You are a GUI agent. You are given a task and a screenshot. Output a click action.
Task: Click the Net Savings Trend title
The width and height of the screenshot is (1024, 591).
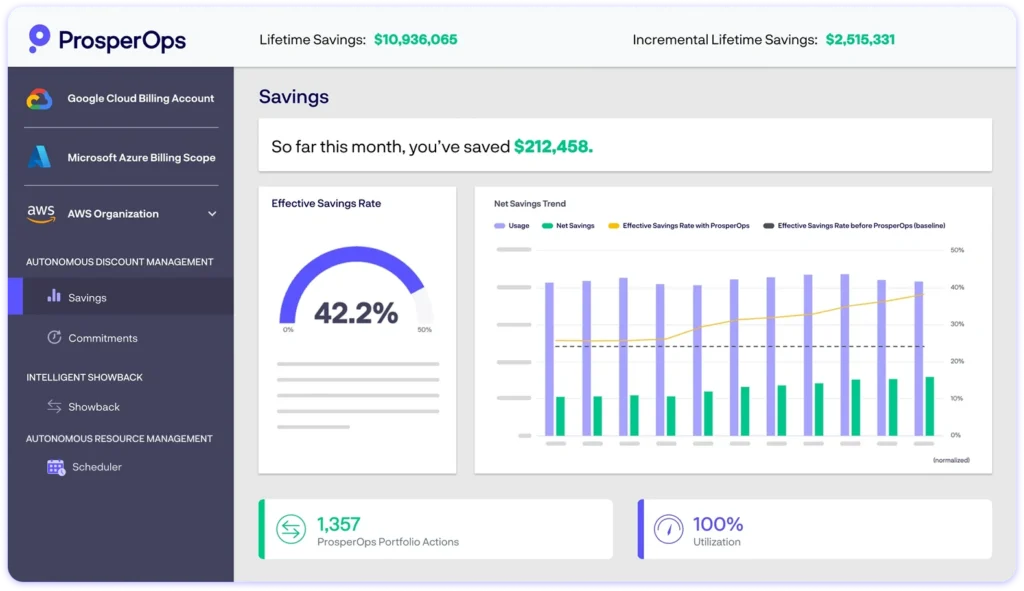[x=530, y=204]
